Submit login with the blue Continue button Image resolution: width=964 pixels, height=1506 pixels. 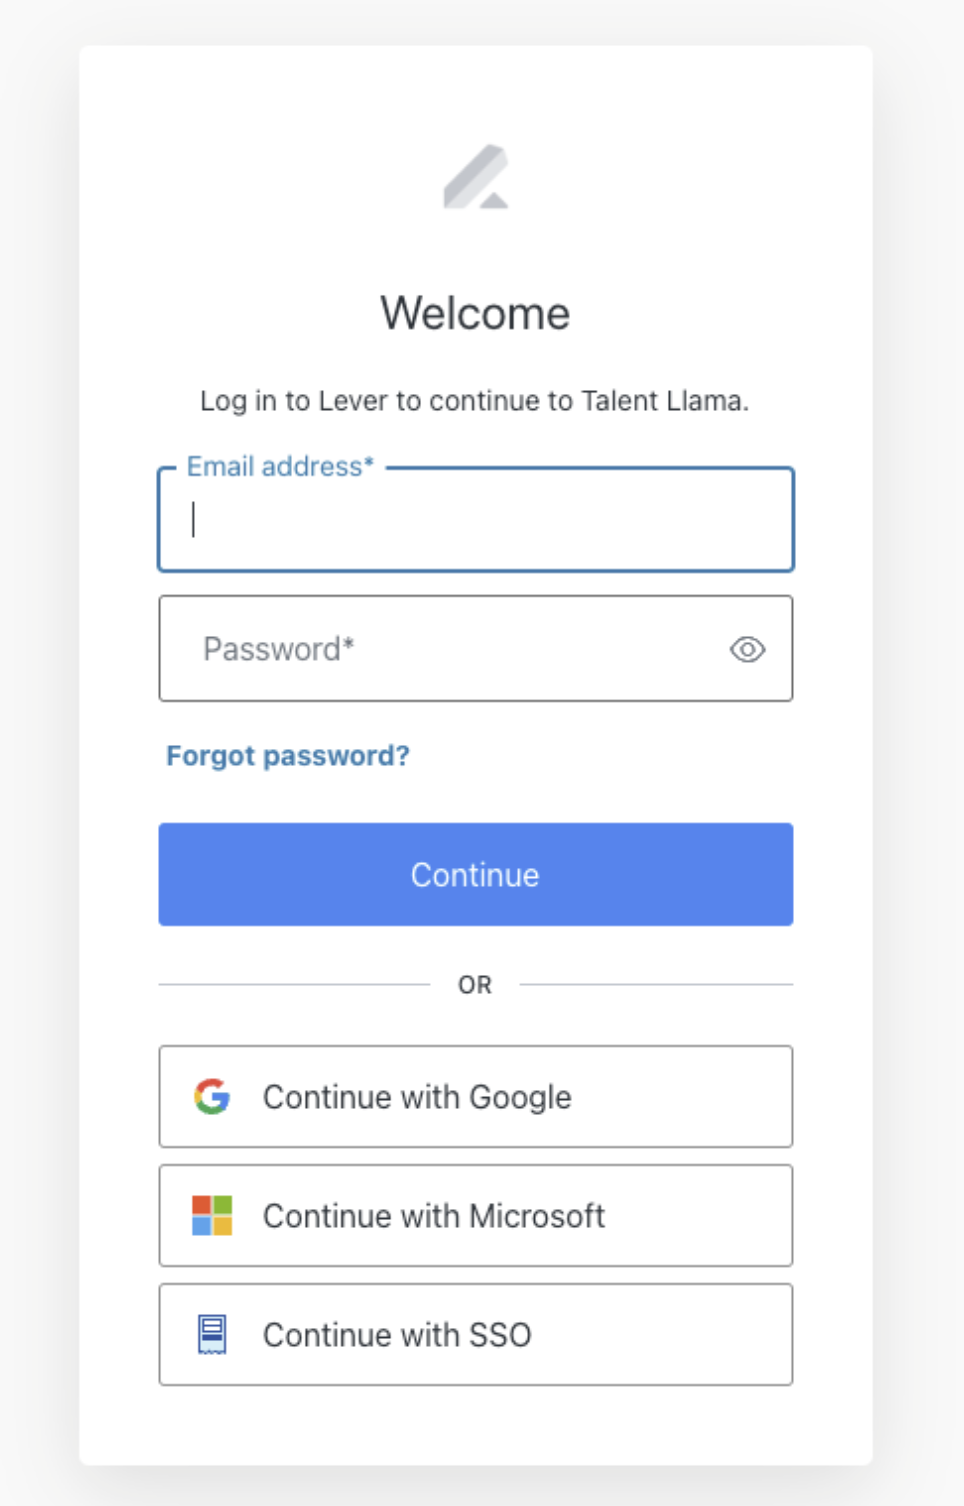click(476, 874)
